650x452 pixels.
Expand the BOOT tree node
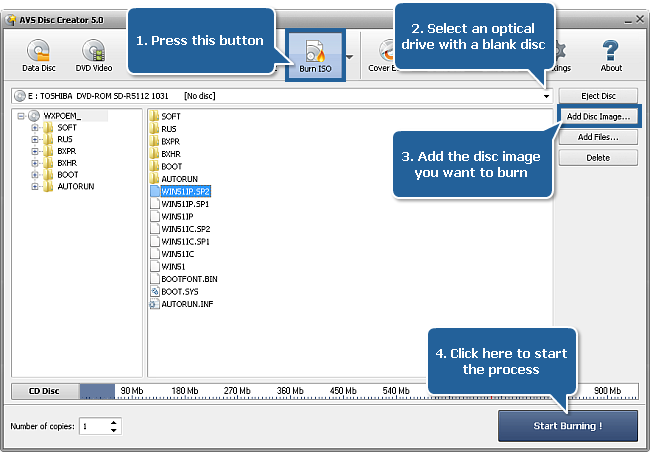tap(35, 175)
